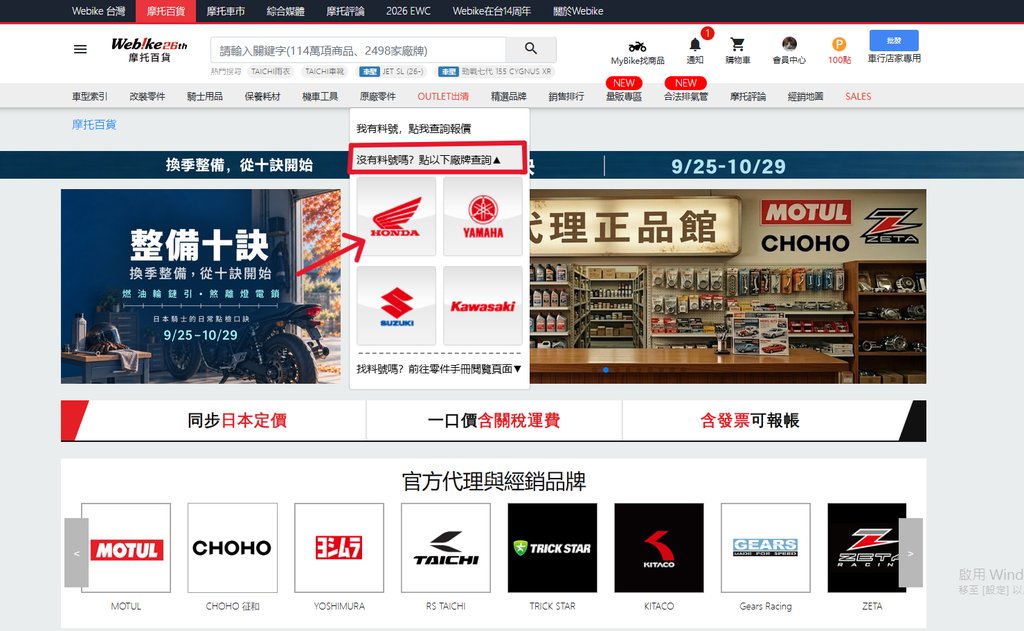The image size is (1024, 631).
Task: Open the 原廠零件 menu
Action: 377,96
